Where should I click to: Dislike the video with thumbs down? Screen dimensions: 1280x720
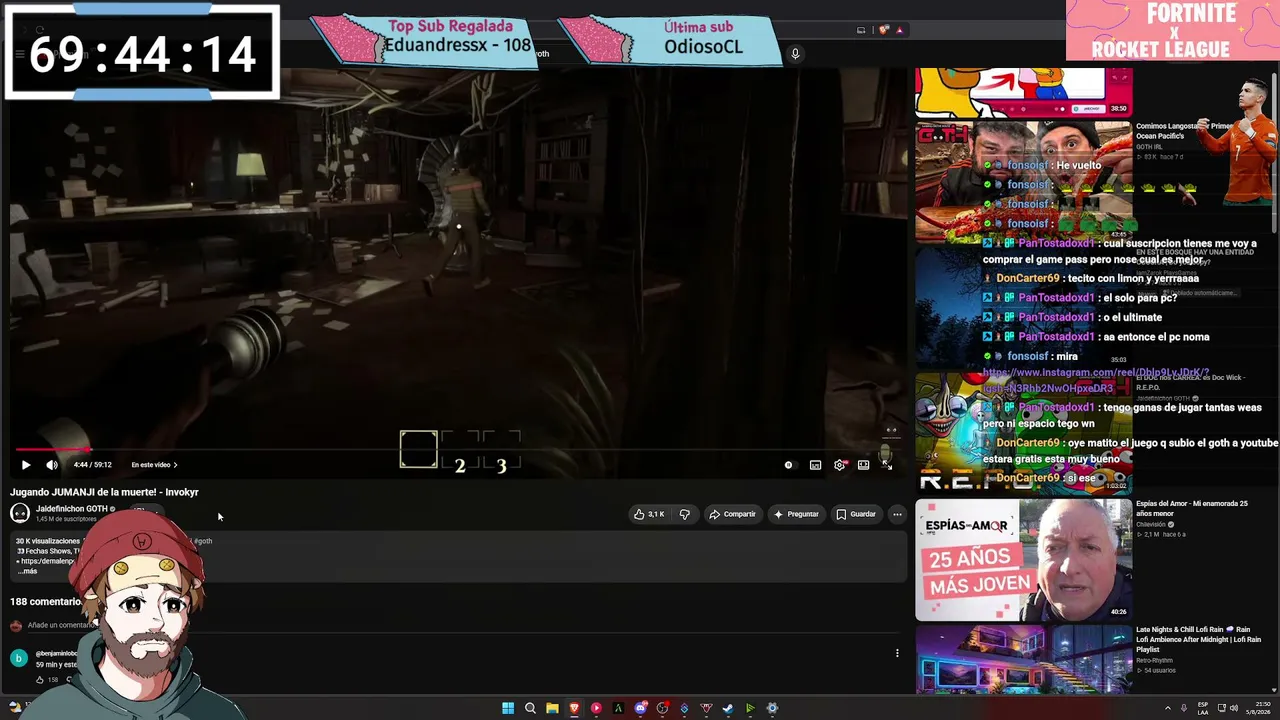pos(685,514)
